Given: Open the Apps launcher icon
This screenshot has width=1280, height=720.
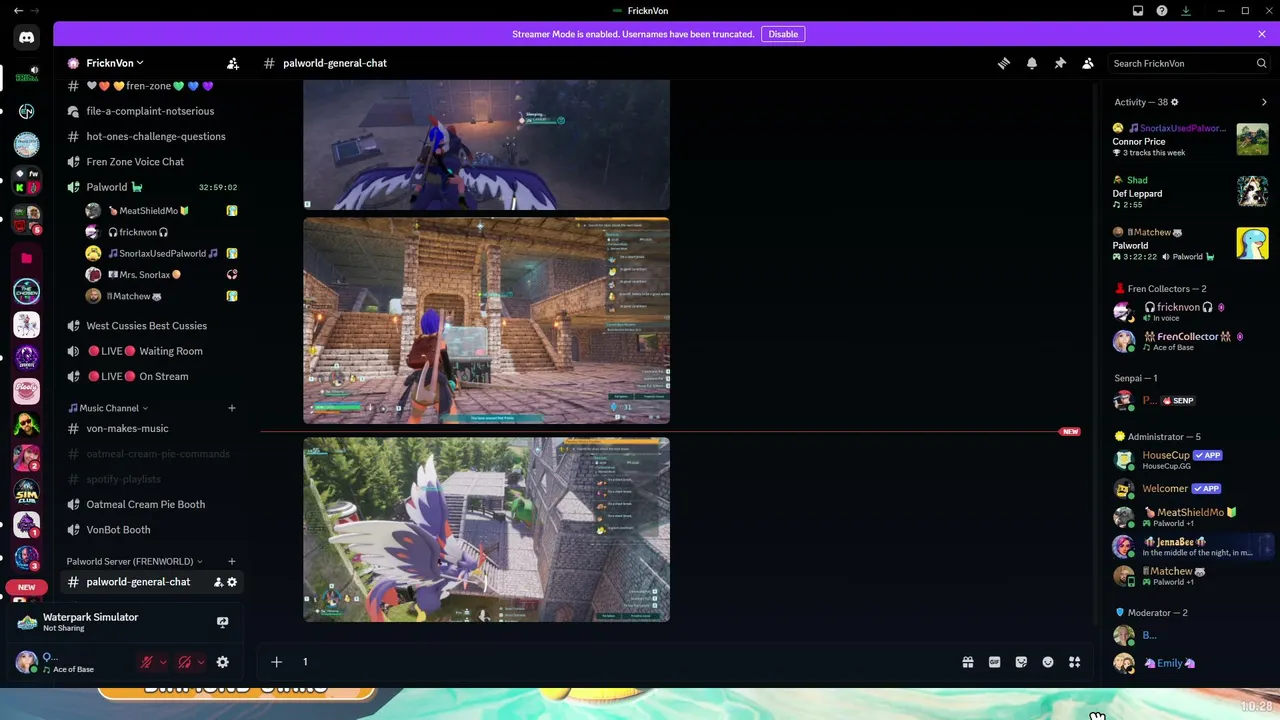Looking at the screenshot, I should 1075,662.
